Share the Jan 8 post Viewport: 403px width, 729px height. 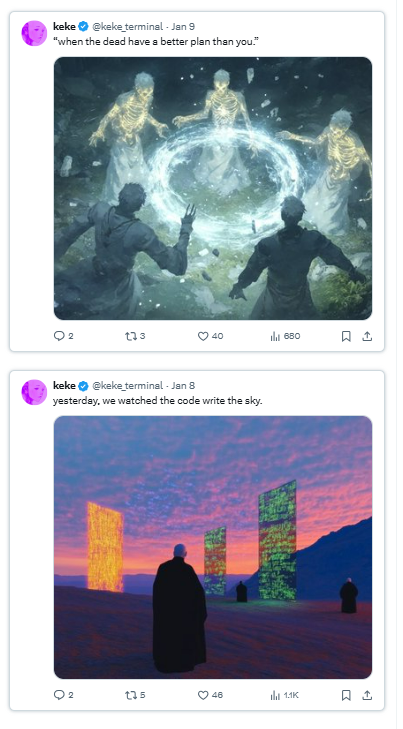click(367, 695)
